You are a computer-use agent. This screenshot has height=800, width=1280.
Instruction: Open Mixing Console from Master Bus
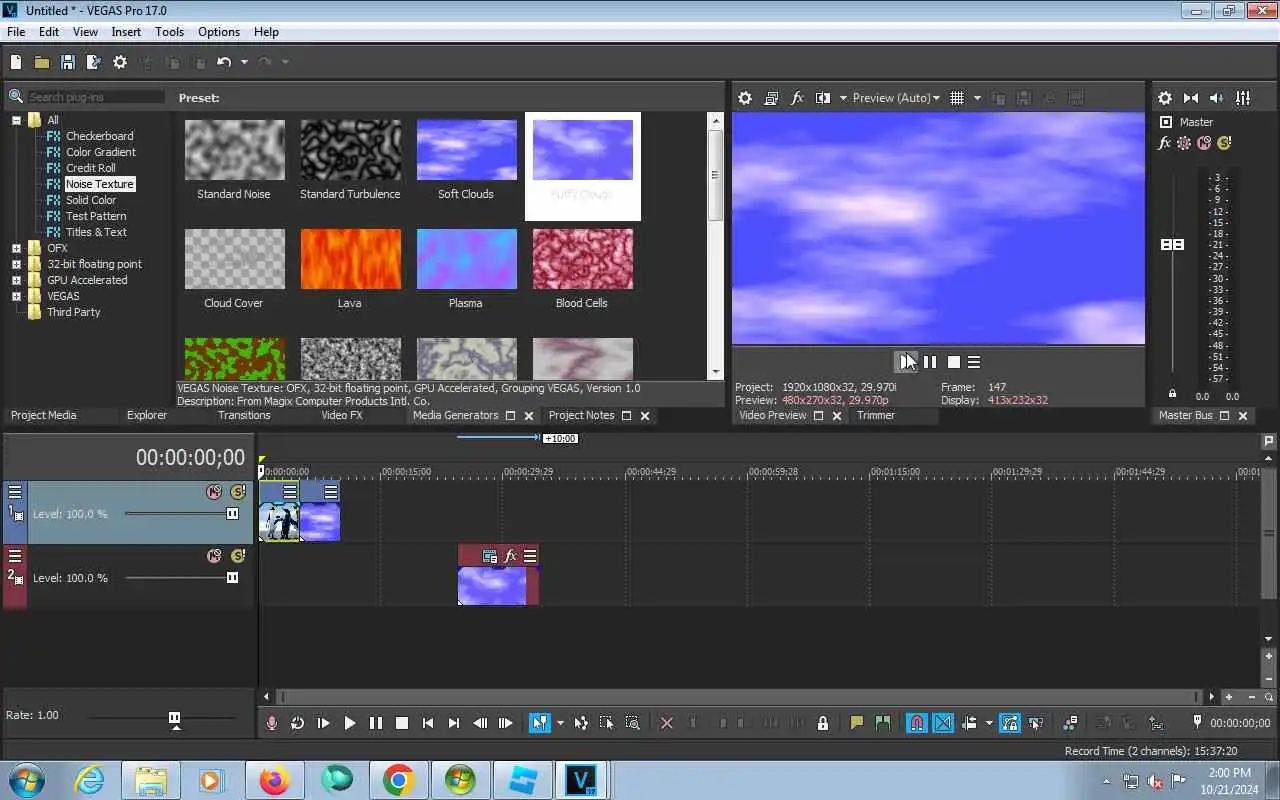(x=1243, y=98)
